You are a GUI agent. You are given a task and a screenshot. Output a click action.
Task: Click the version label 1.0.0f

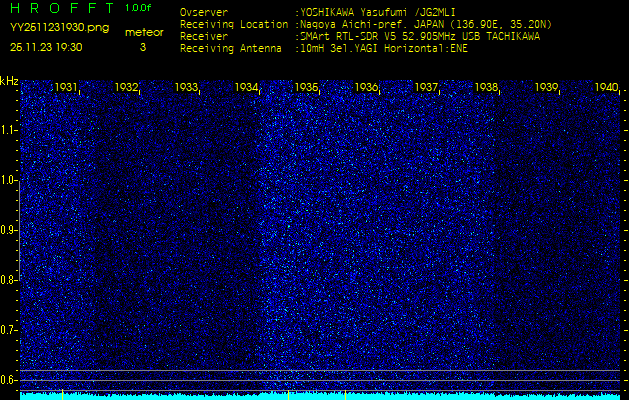pos(138,8)
